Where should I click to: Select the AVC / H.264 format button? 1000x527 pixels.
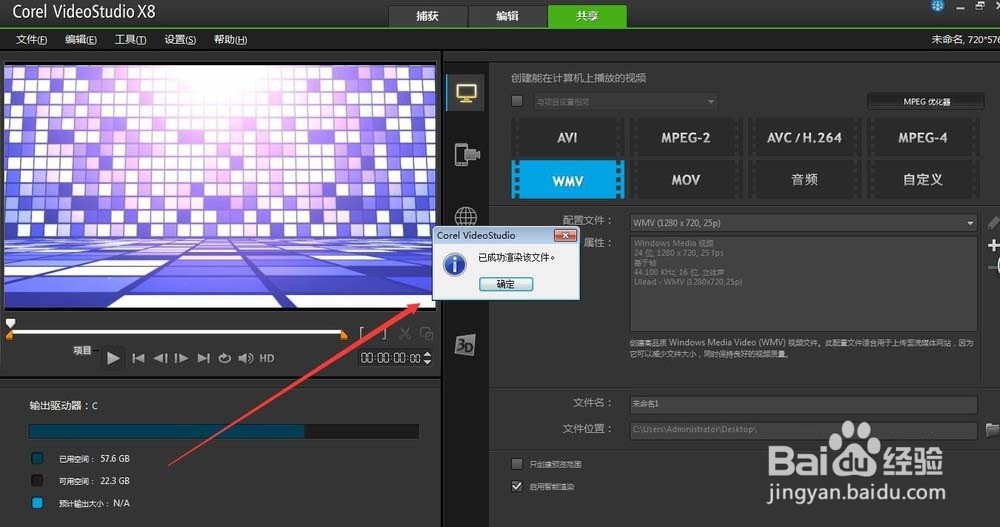(x=804, y=137)
